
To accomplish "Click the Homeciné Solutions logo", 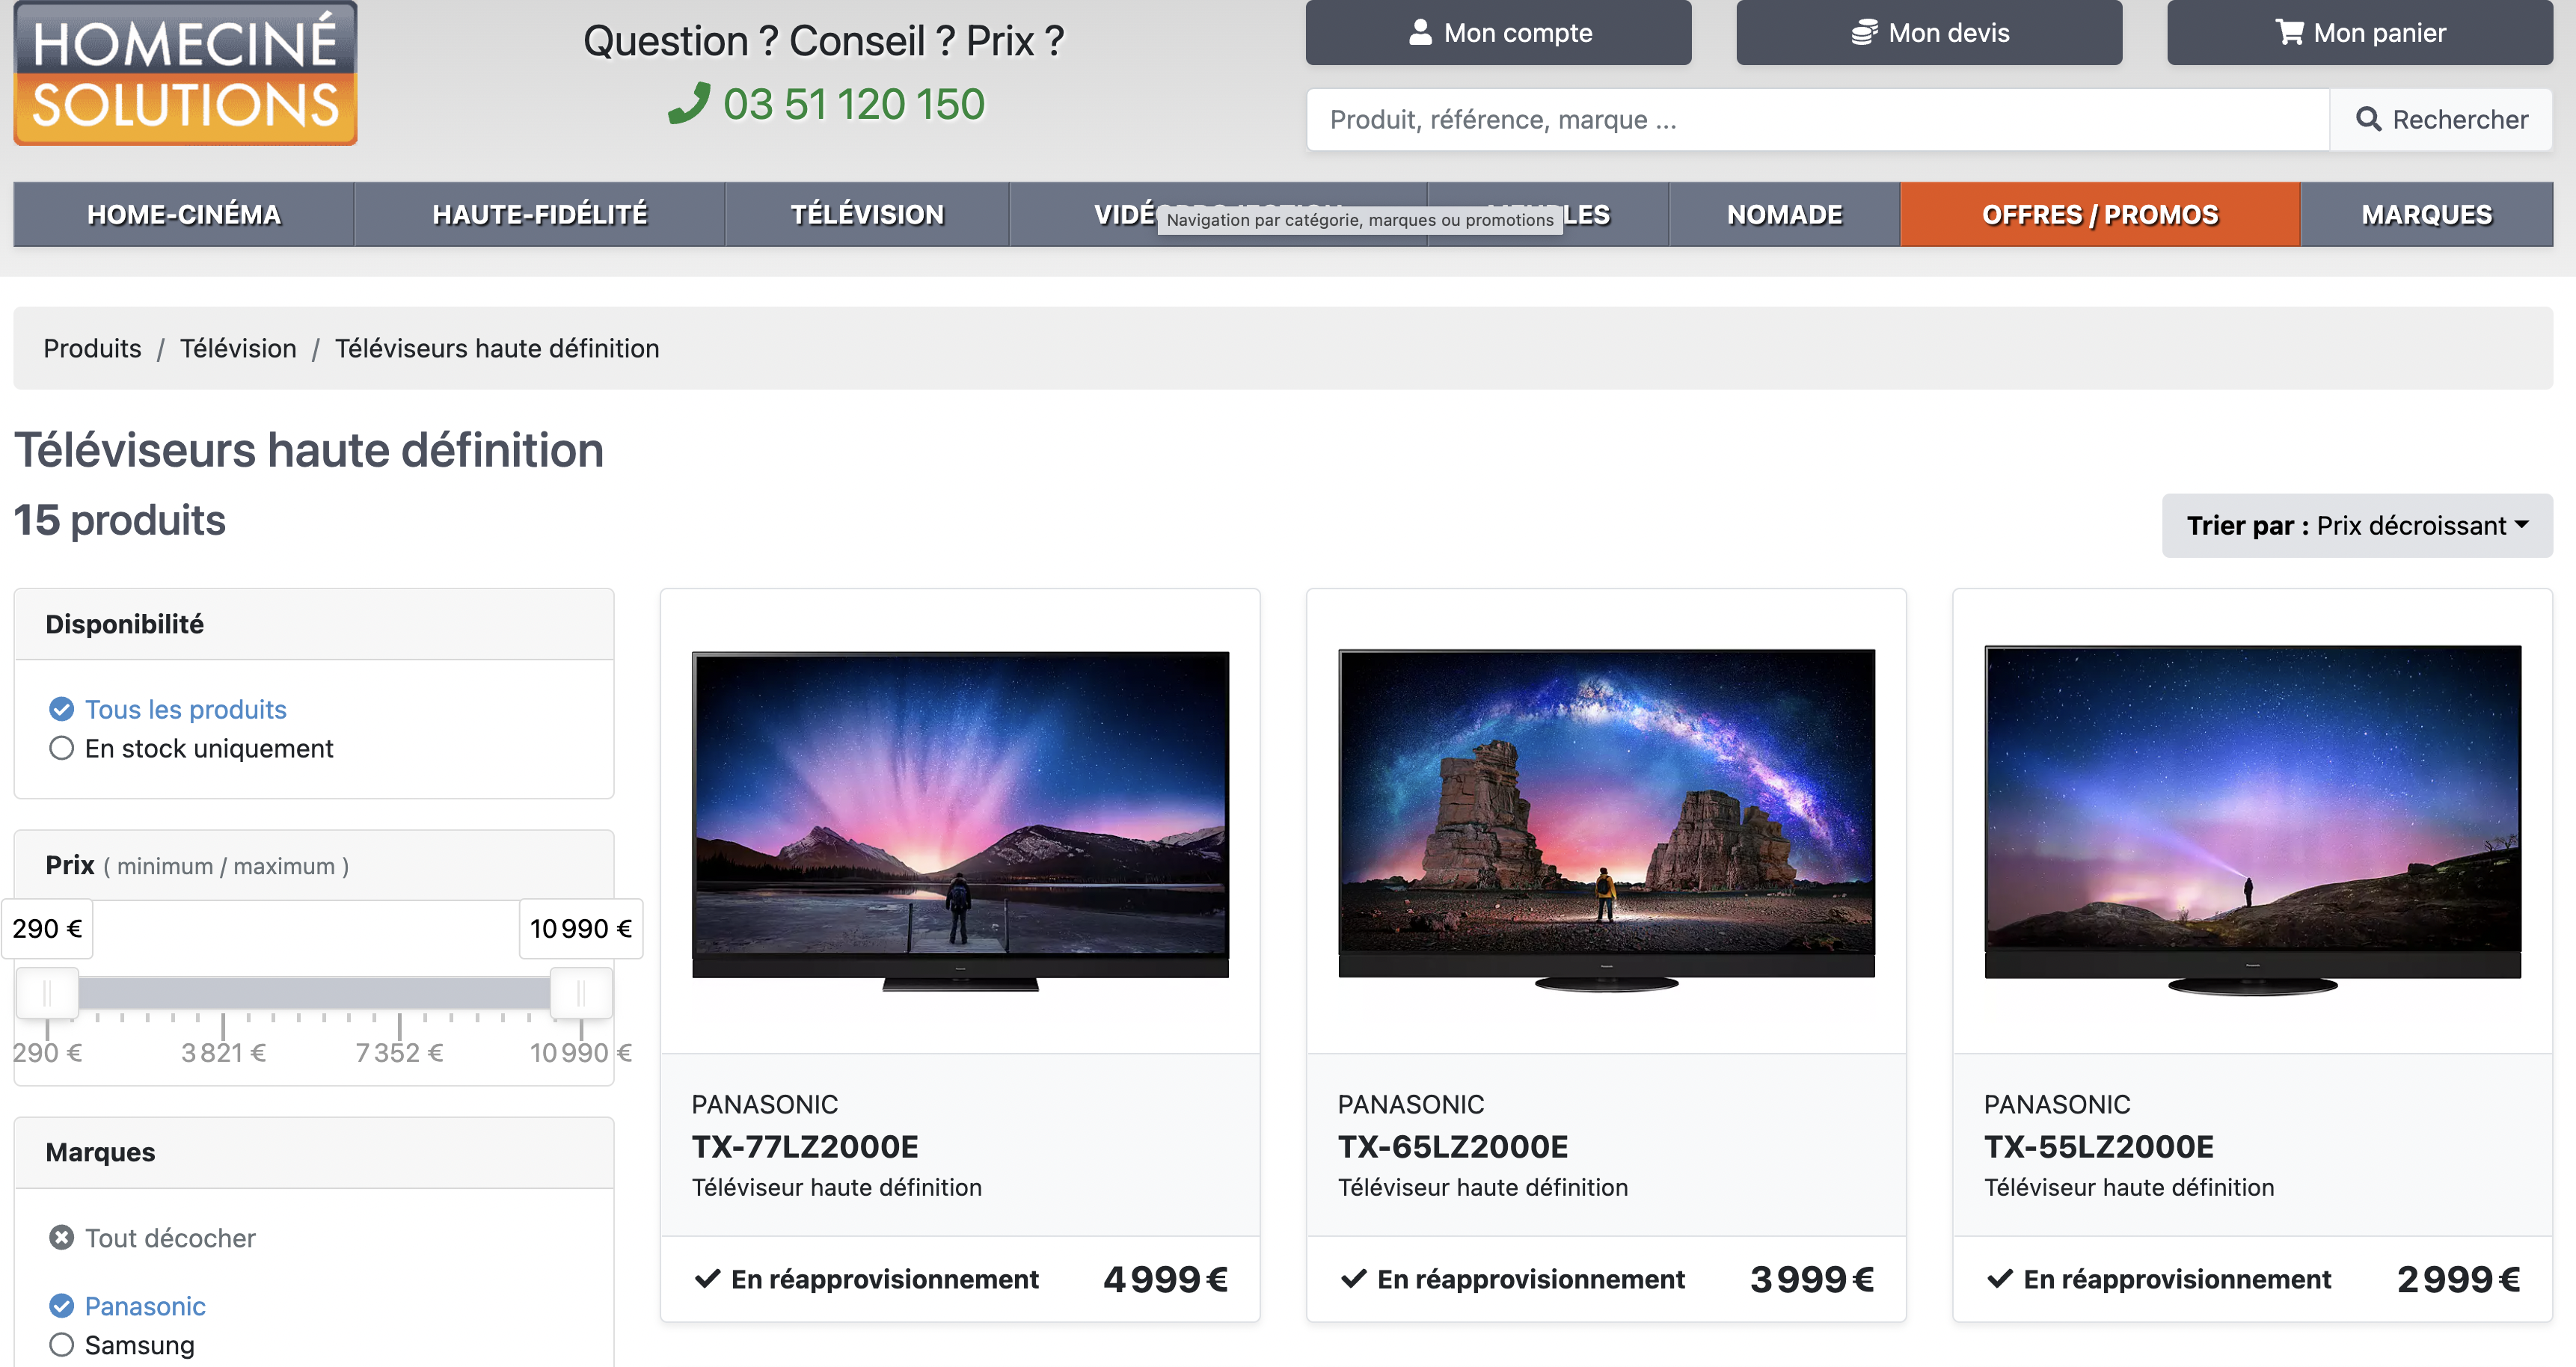I will (x=185, y=73).
